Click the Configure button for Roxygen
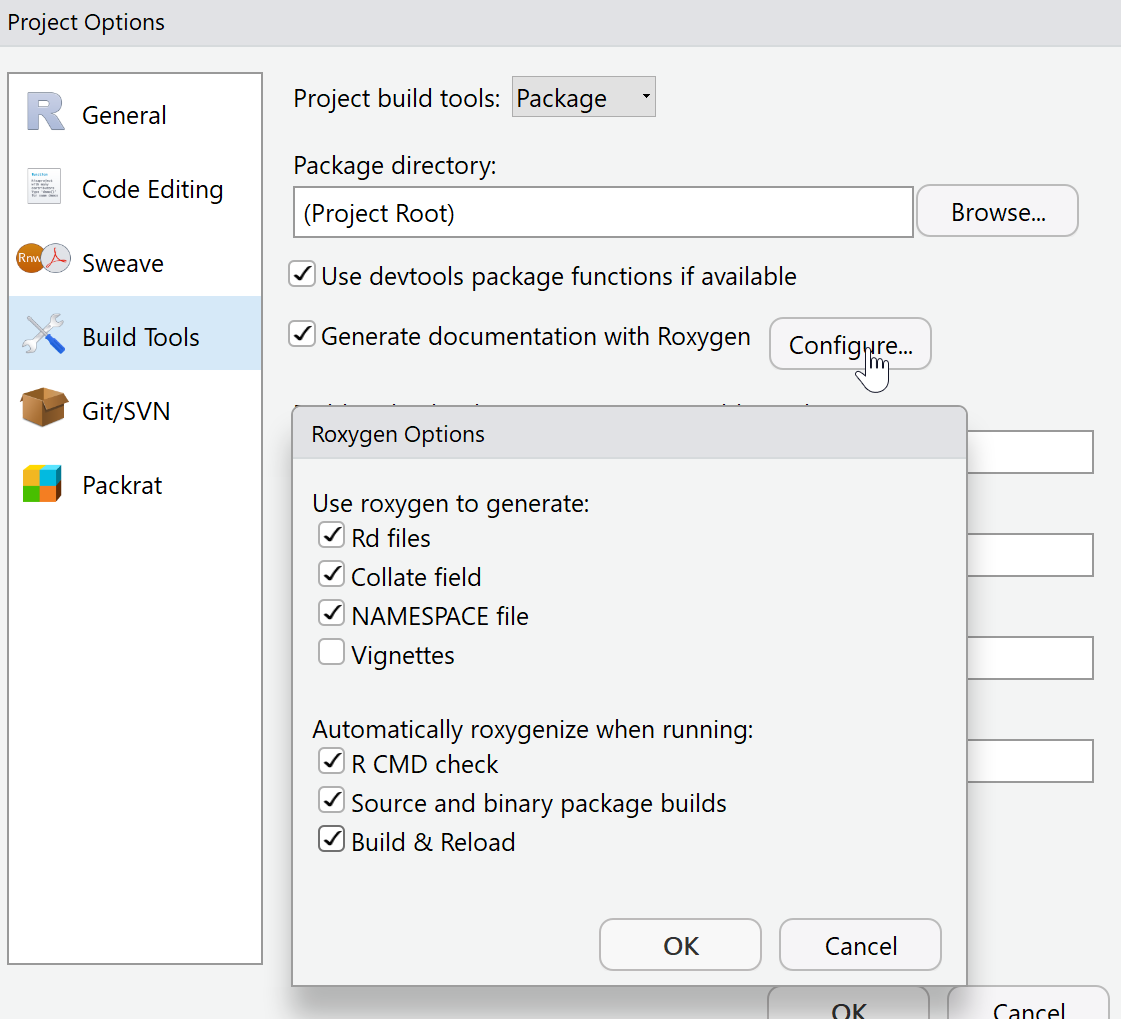Image resolution: width=1121 pixels, height=1019 pixels. (x=849, y=343)
